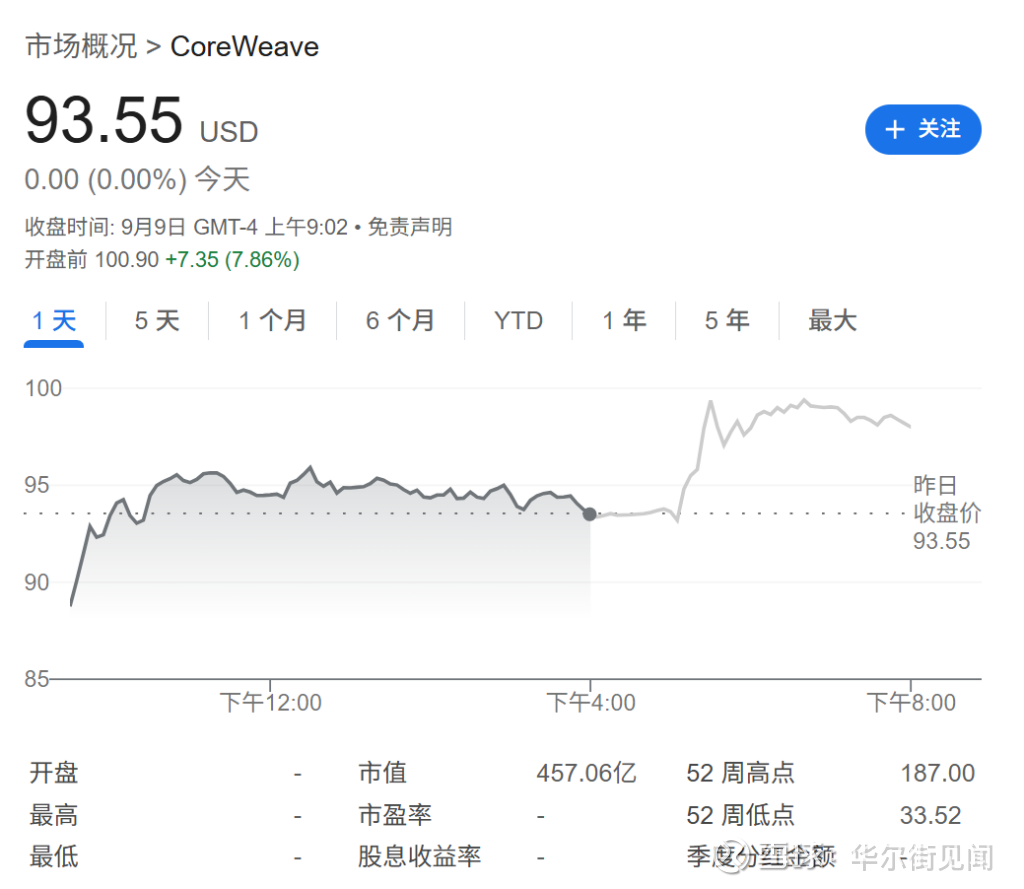Click the CoreWeave breadcrumb title

(x=244, y=46)
